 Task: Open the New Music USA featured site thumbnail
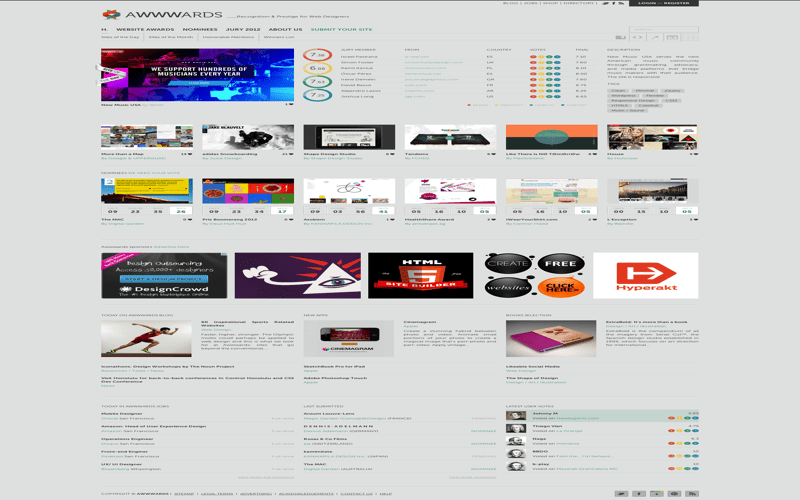click(197, 75)
